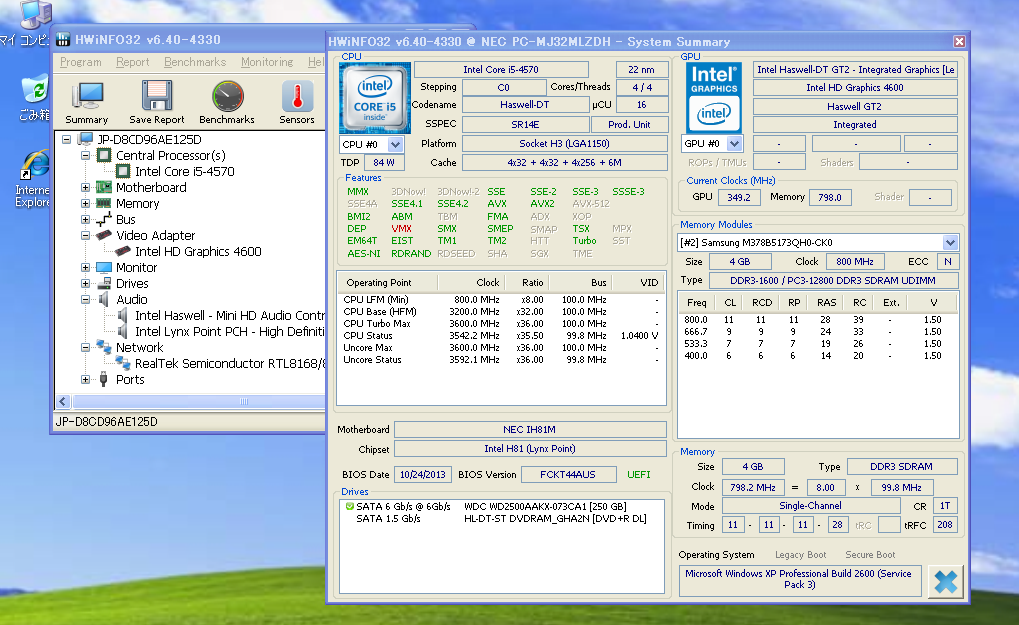This screenshot has height=625, width=1019.
Task: Click the blue X icon in System Summary
Action: tap(946, 581)
